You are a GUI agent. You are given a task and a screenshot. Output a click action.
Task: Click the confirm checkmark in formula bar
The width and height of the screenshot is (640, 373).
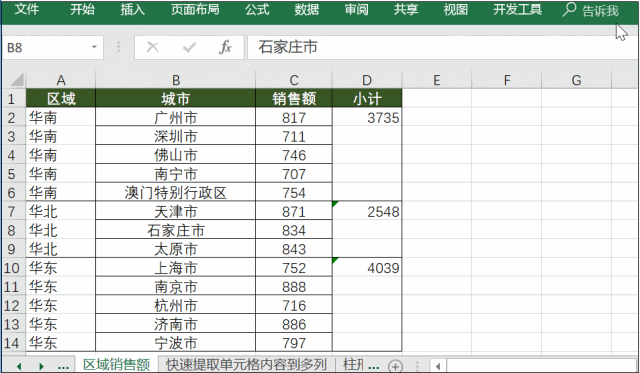(x=189, y=48)
